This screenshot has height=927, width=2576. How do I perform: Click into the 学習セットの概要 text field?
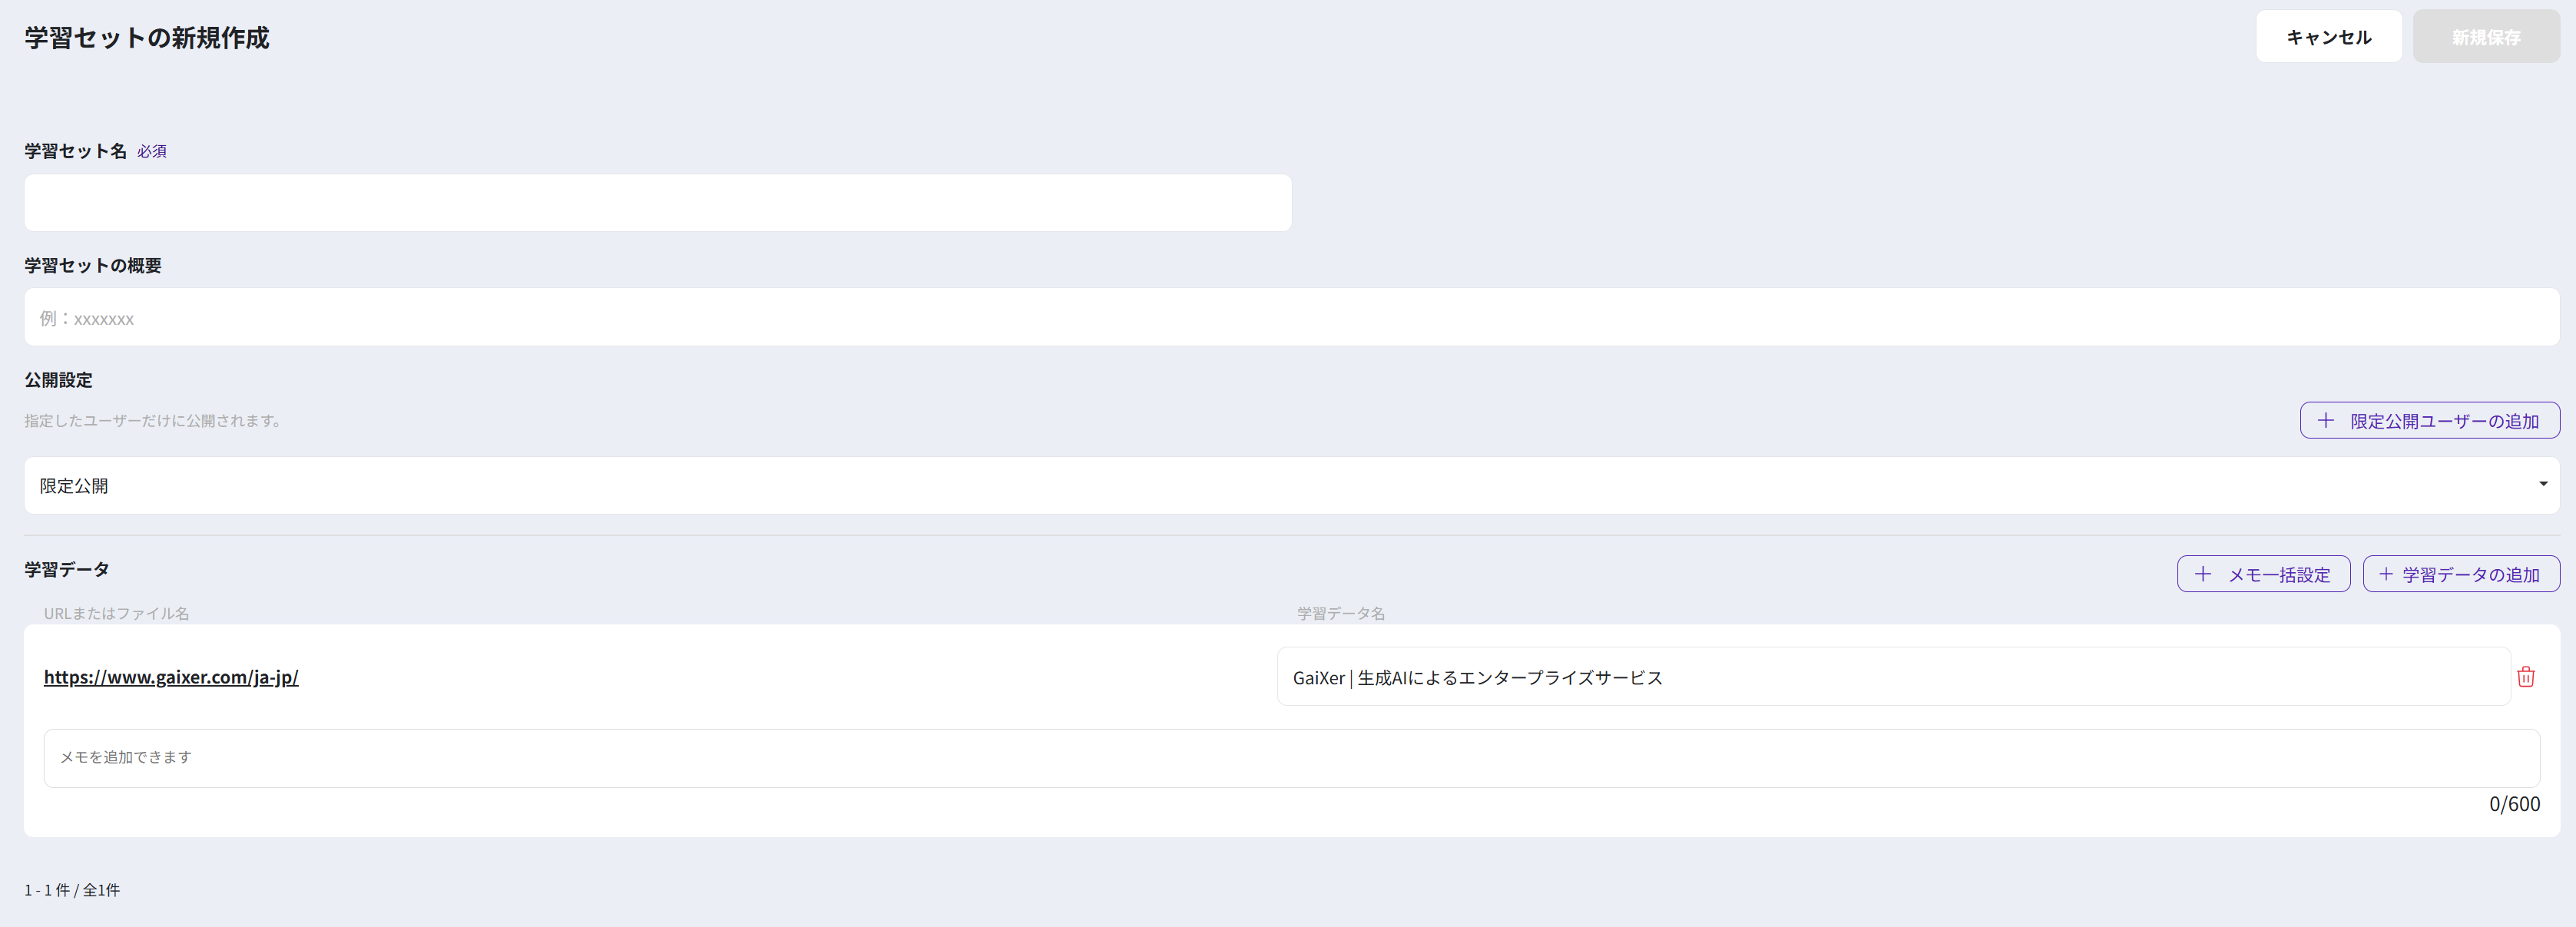tap(1290, 318)
